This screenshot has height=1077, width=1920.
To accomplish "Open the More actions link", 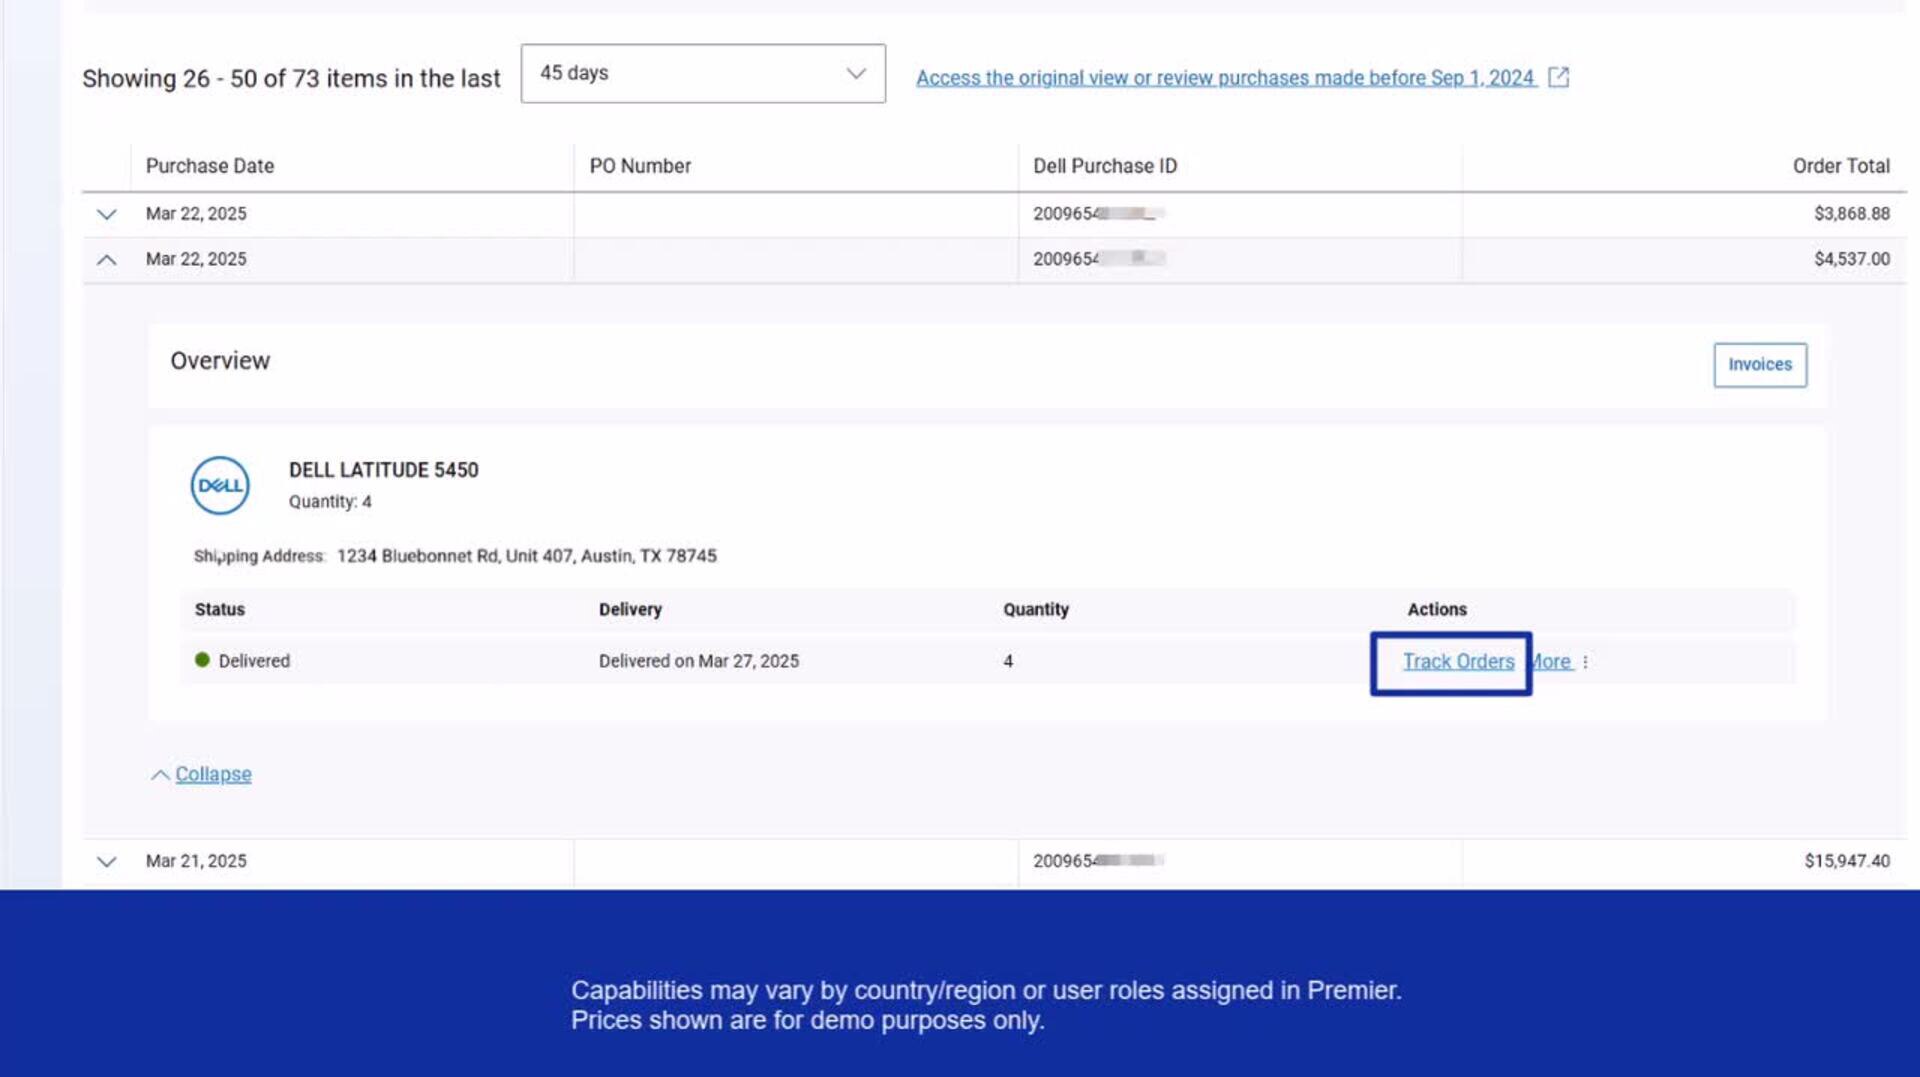I will tap(1551, 662).
